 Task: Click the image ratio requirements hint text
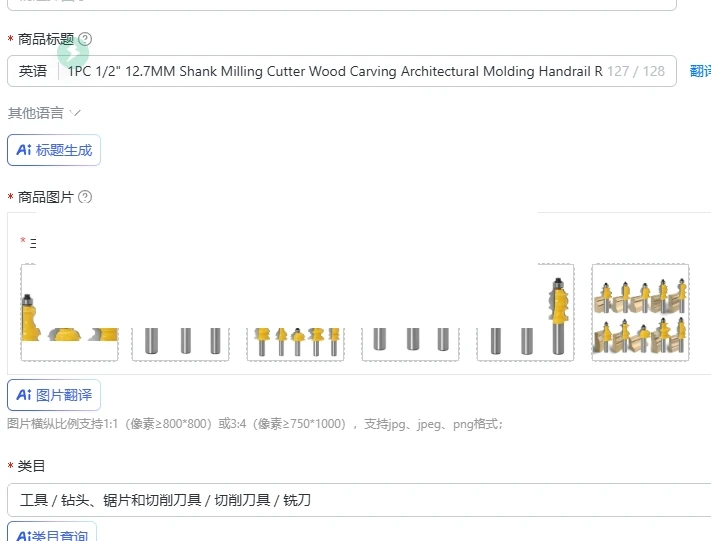tap(255, 424)
